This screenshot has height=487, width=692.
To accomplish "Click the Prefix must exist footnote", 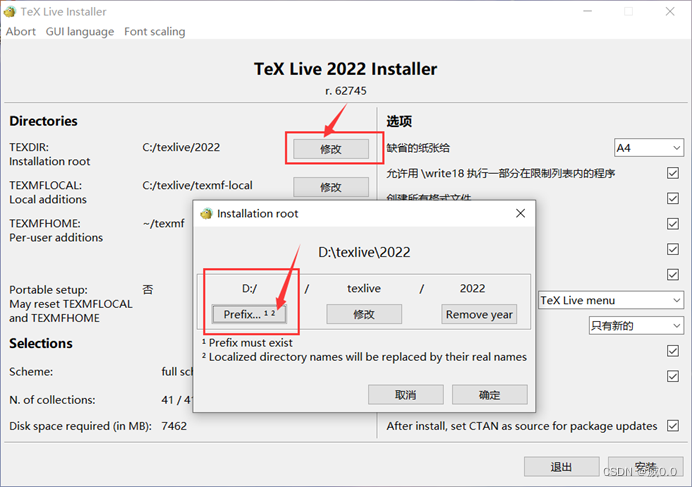I will 247,343.
